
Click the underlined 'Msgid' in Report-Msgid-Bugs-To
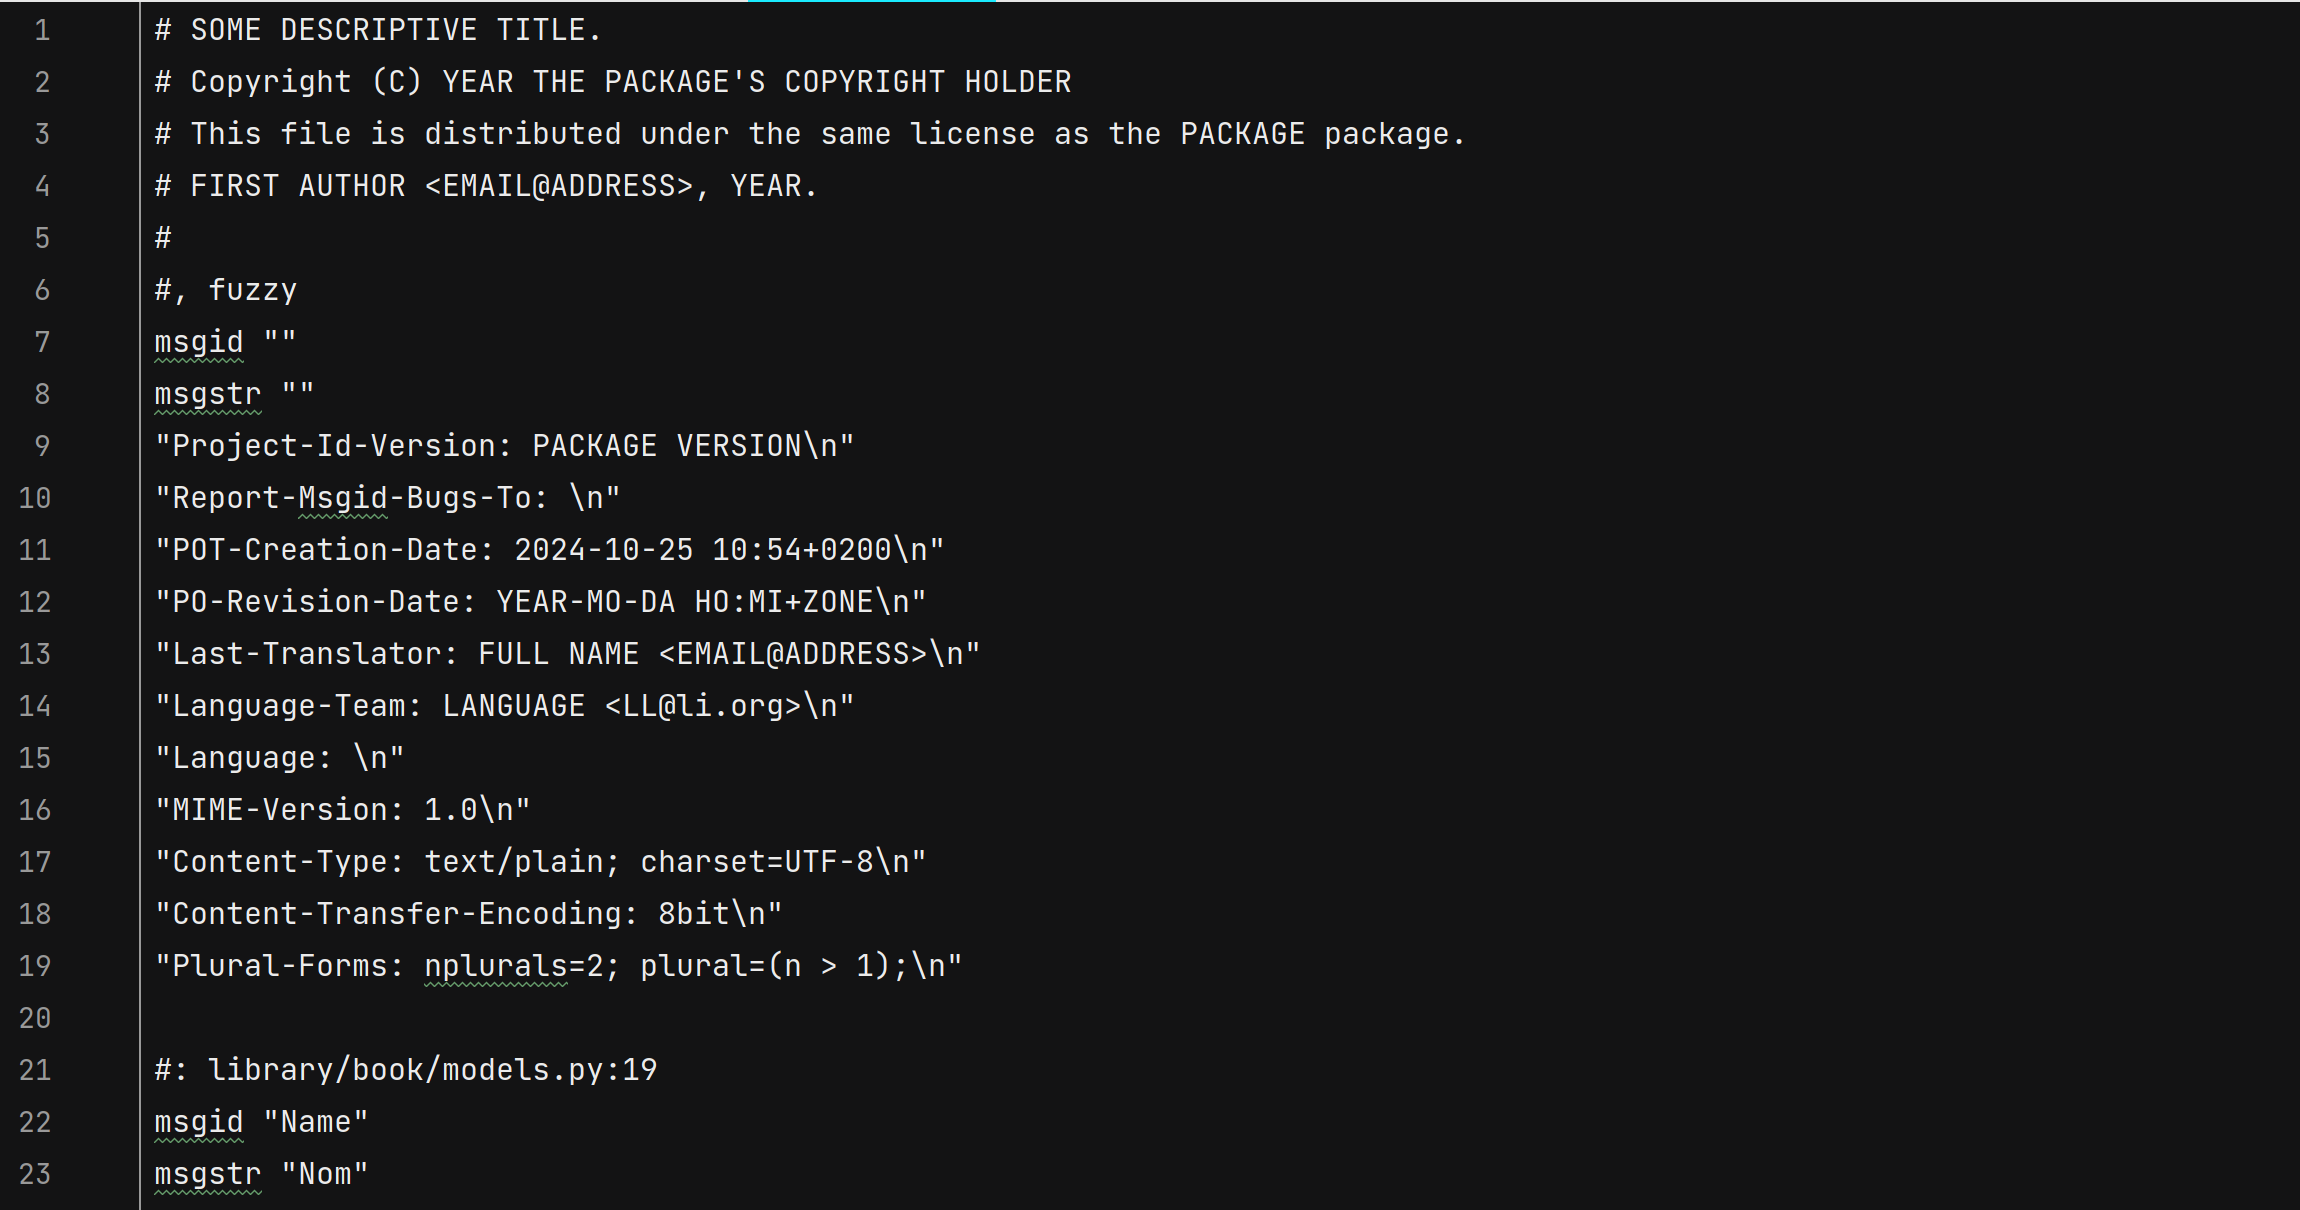click(x=343, y=498)
